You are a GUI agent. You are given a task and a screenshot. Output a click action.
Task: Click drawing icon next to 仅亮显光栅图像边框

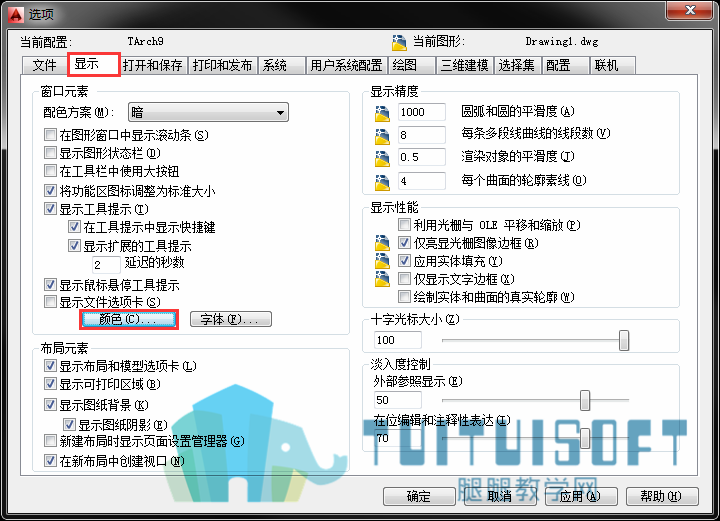click(x=382, y=243)
